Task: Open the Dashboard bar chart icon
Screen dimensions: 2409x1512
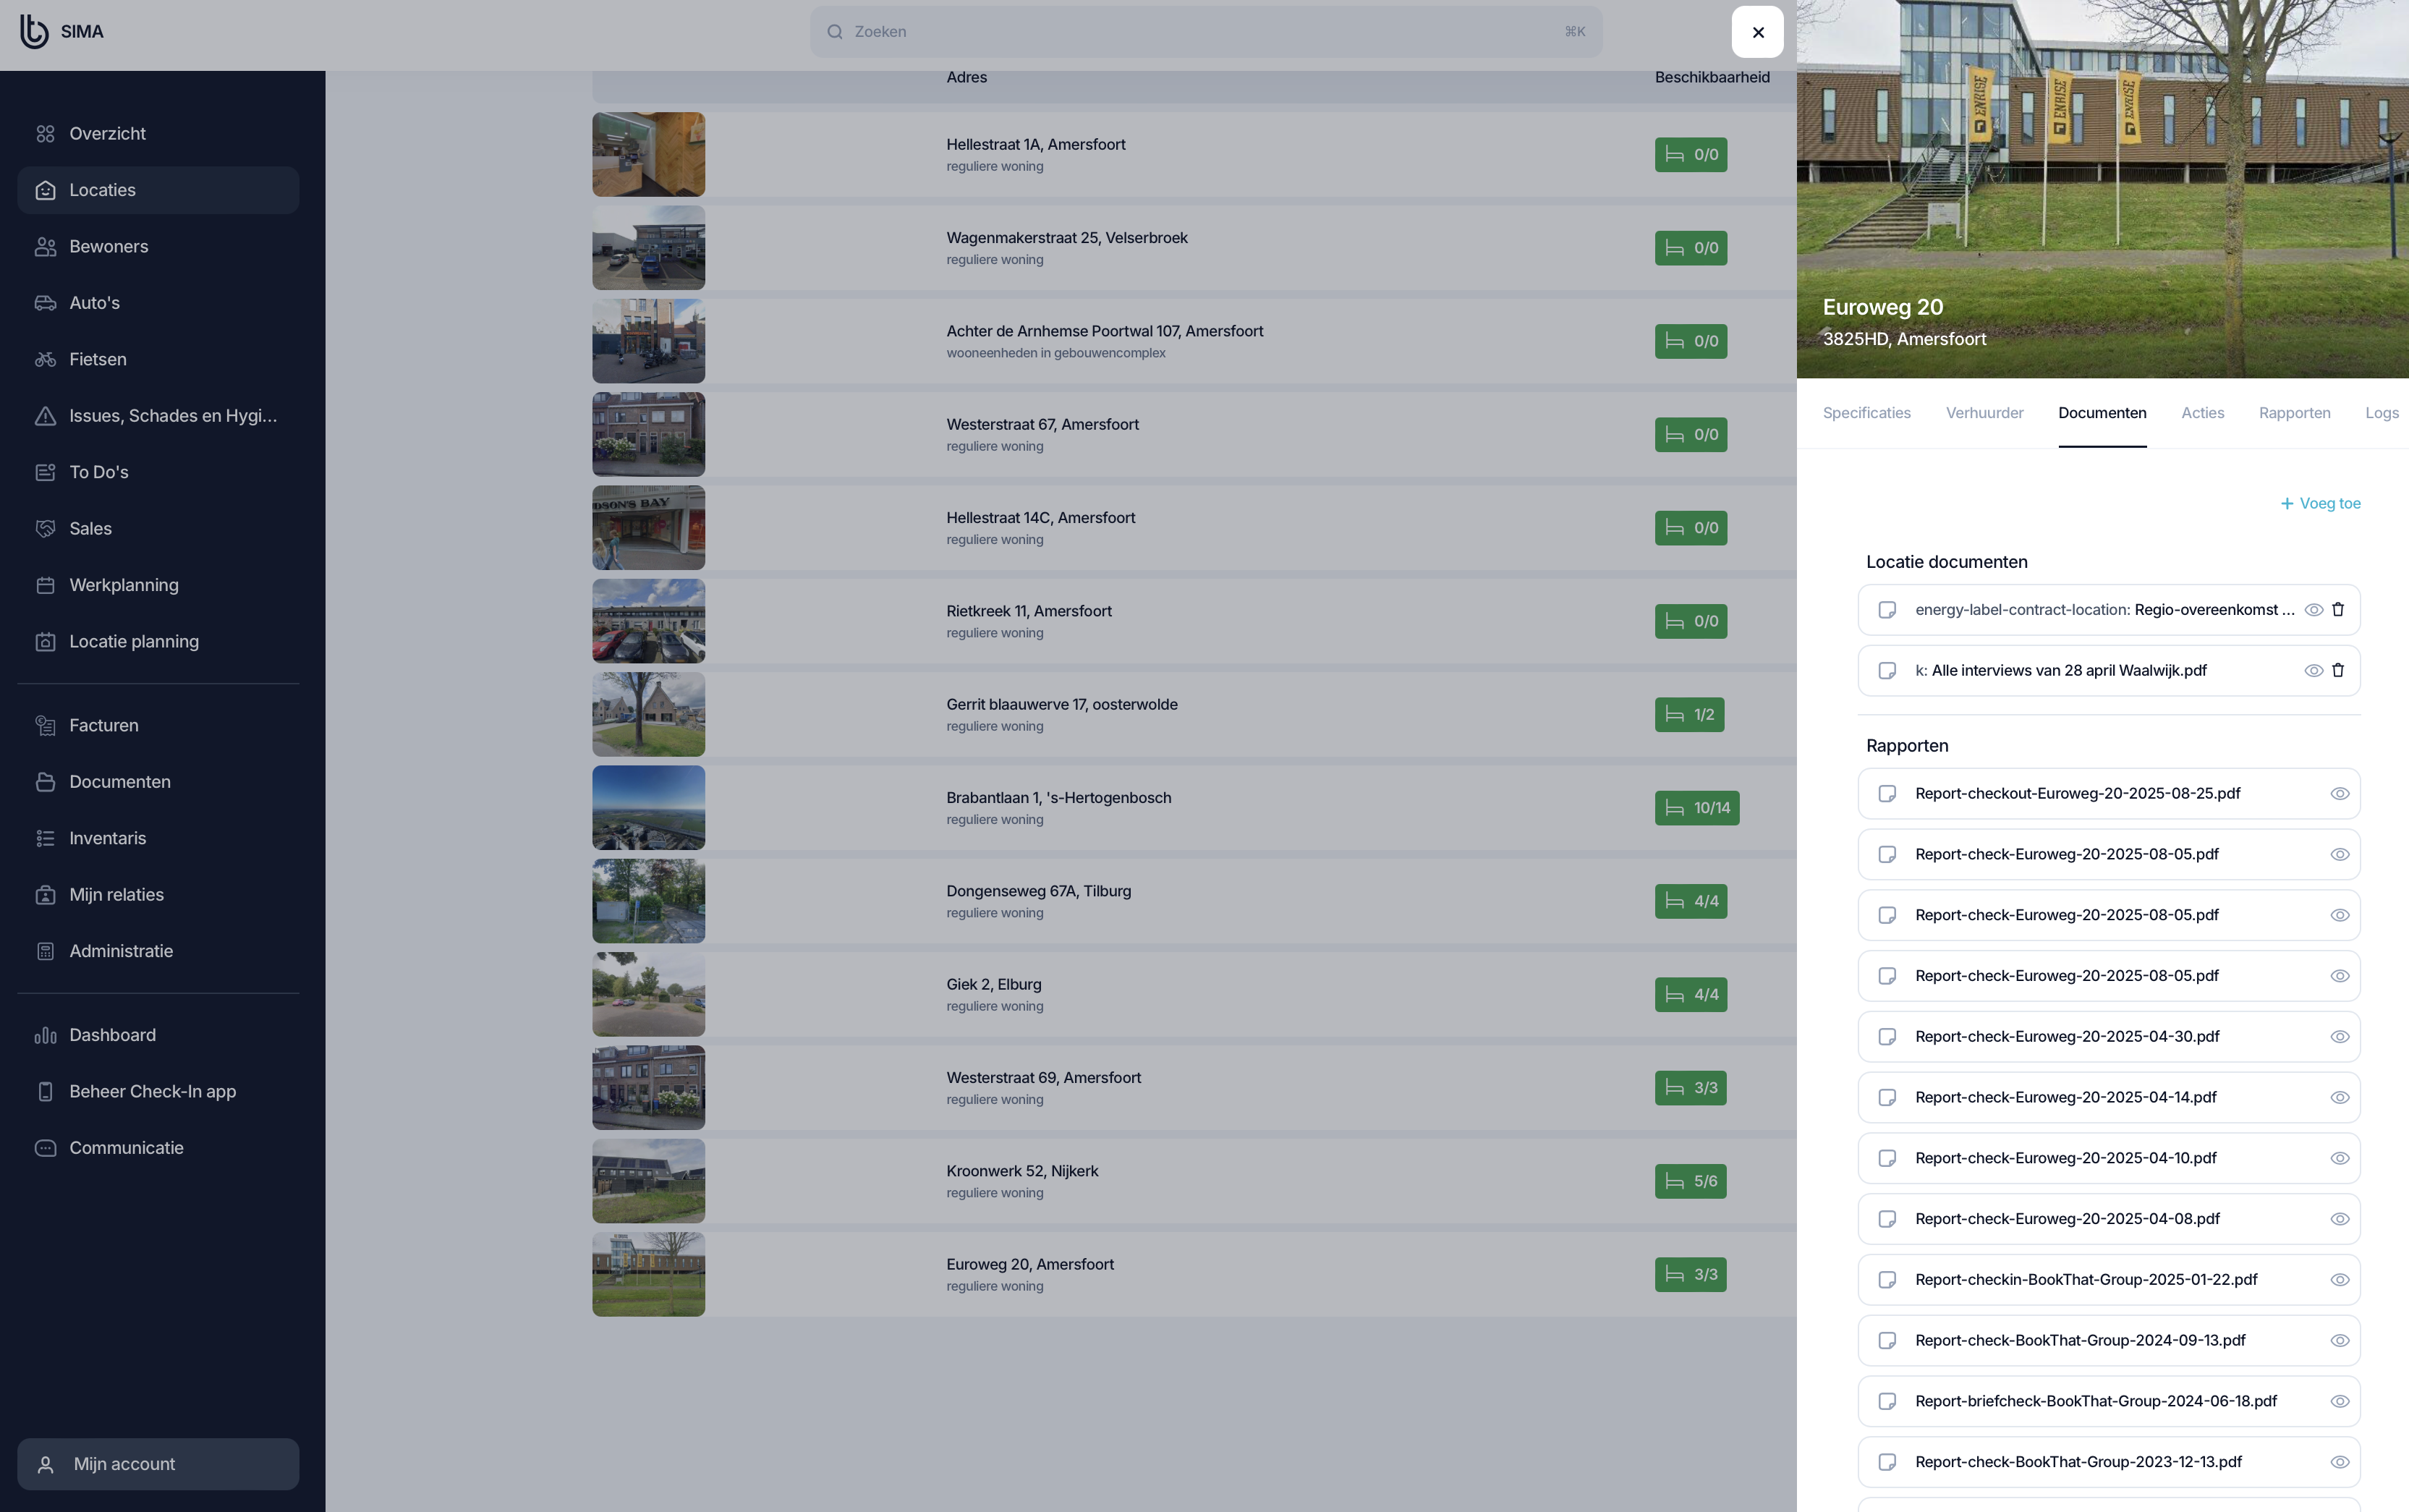Action: point(45,1035)
